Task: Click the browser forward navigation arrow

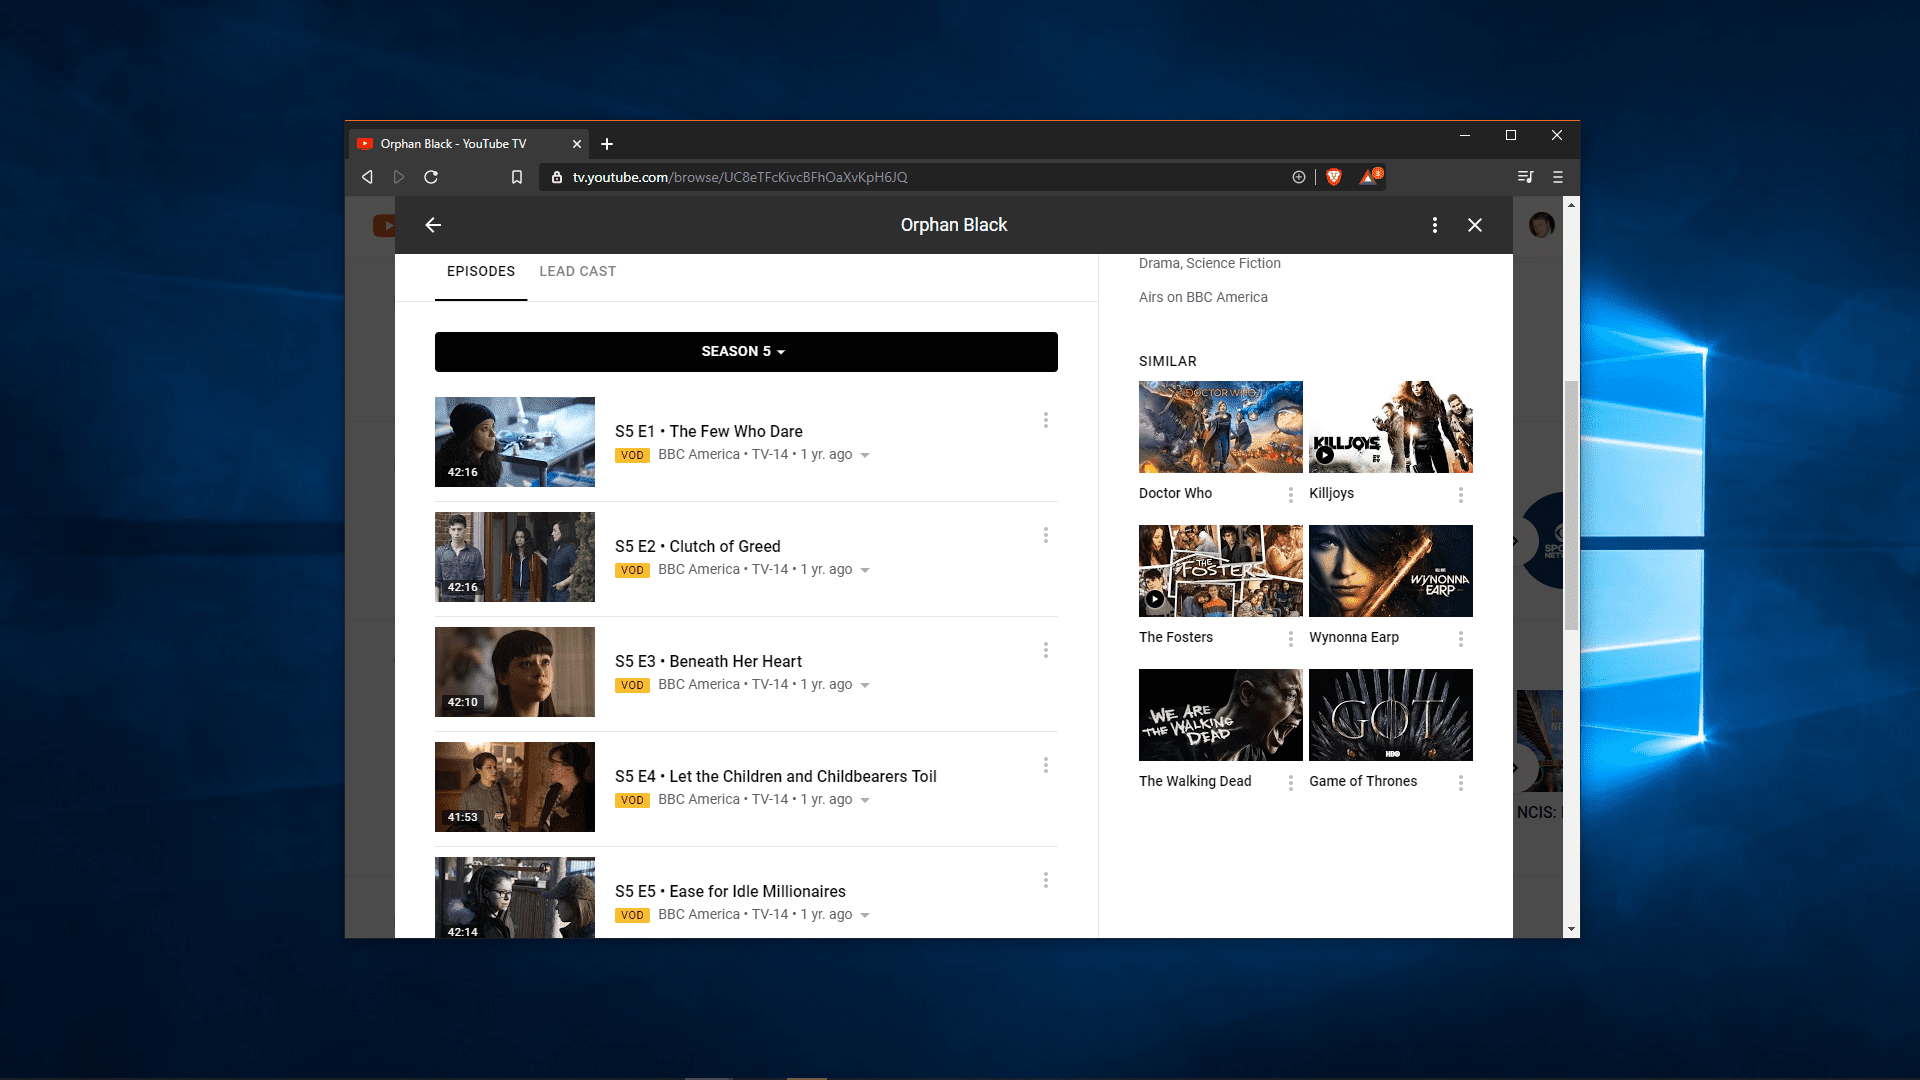Action: pos(399,177)
